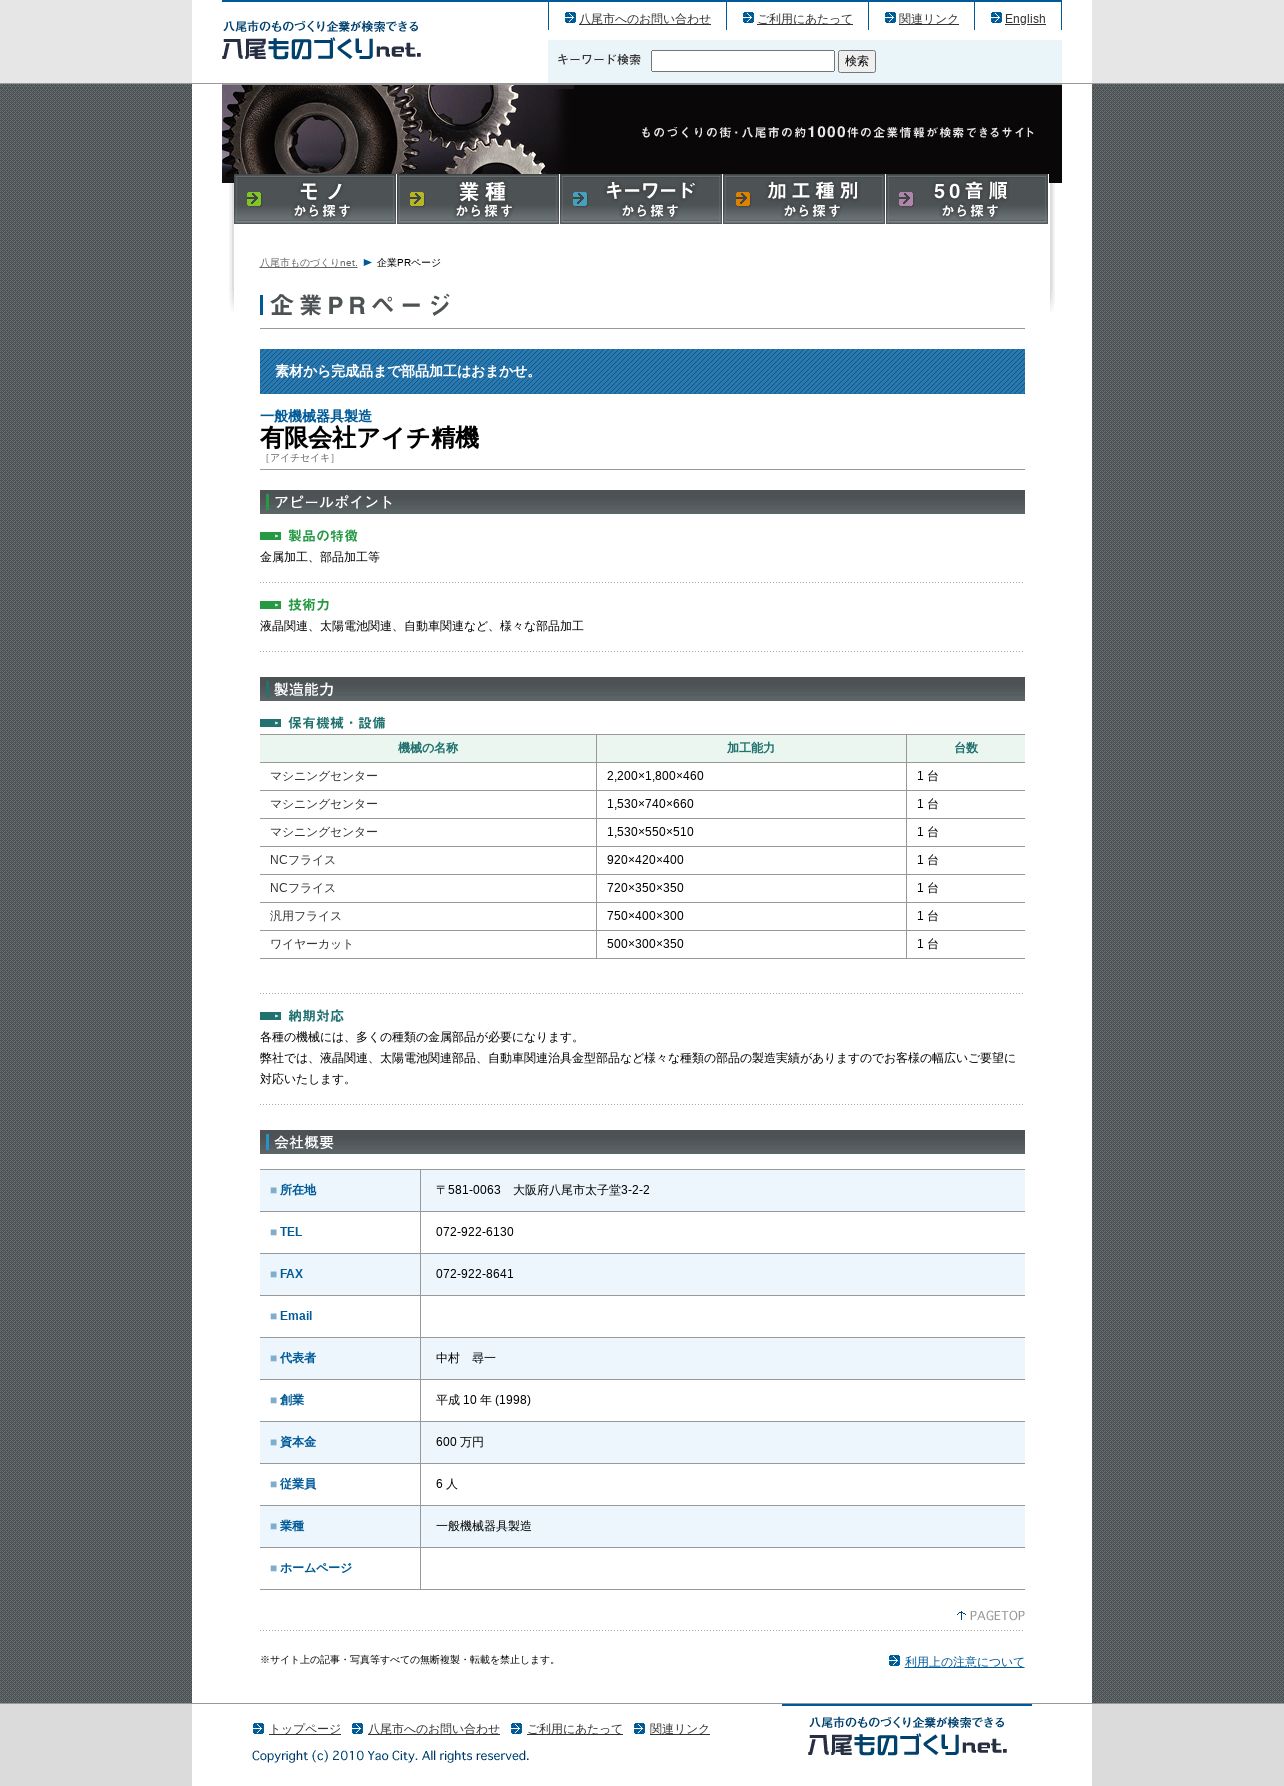Click the 八尾市ものづくりnet. breadcrumb link
Viewport: 1284px width, 1786px height.
tap(308, 263)
